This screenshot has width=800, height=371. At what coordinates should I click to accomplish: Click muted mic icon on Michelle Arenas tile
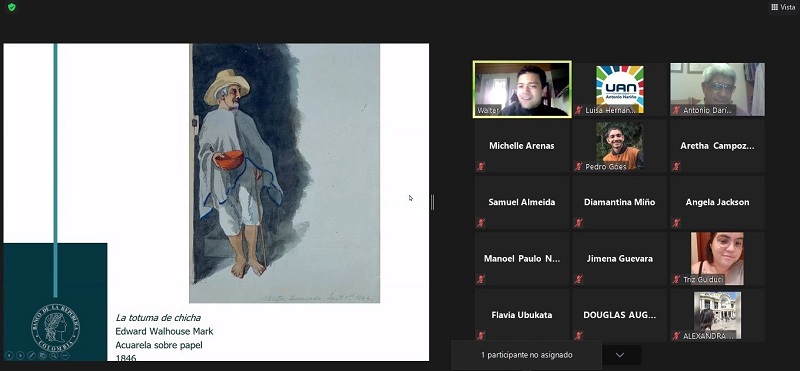click(481, 166)
